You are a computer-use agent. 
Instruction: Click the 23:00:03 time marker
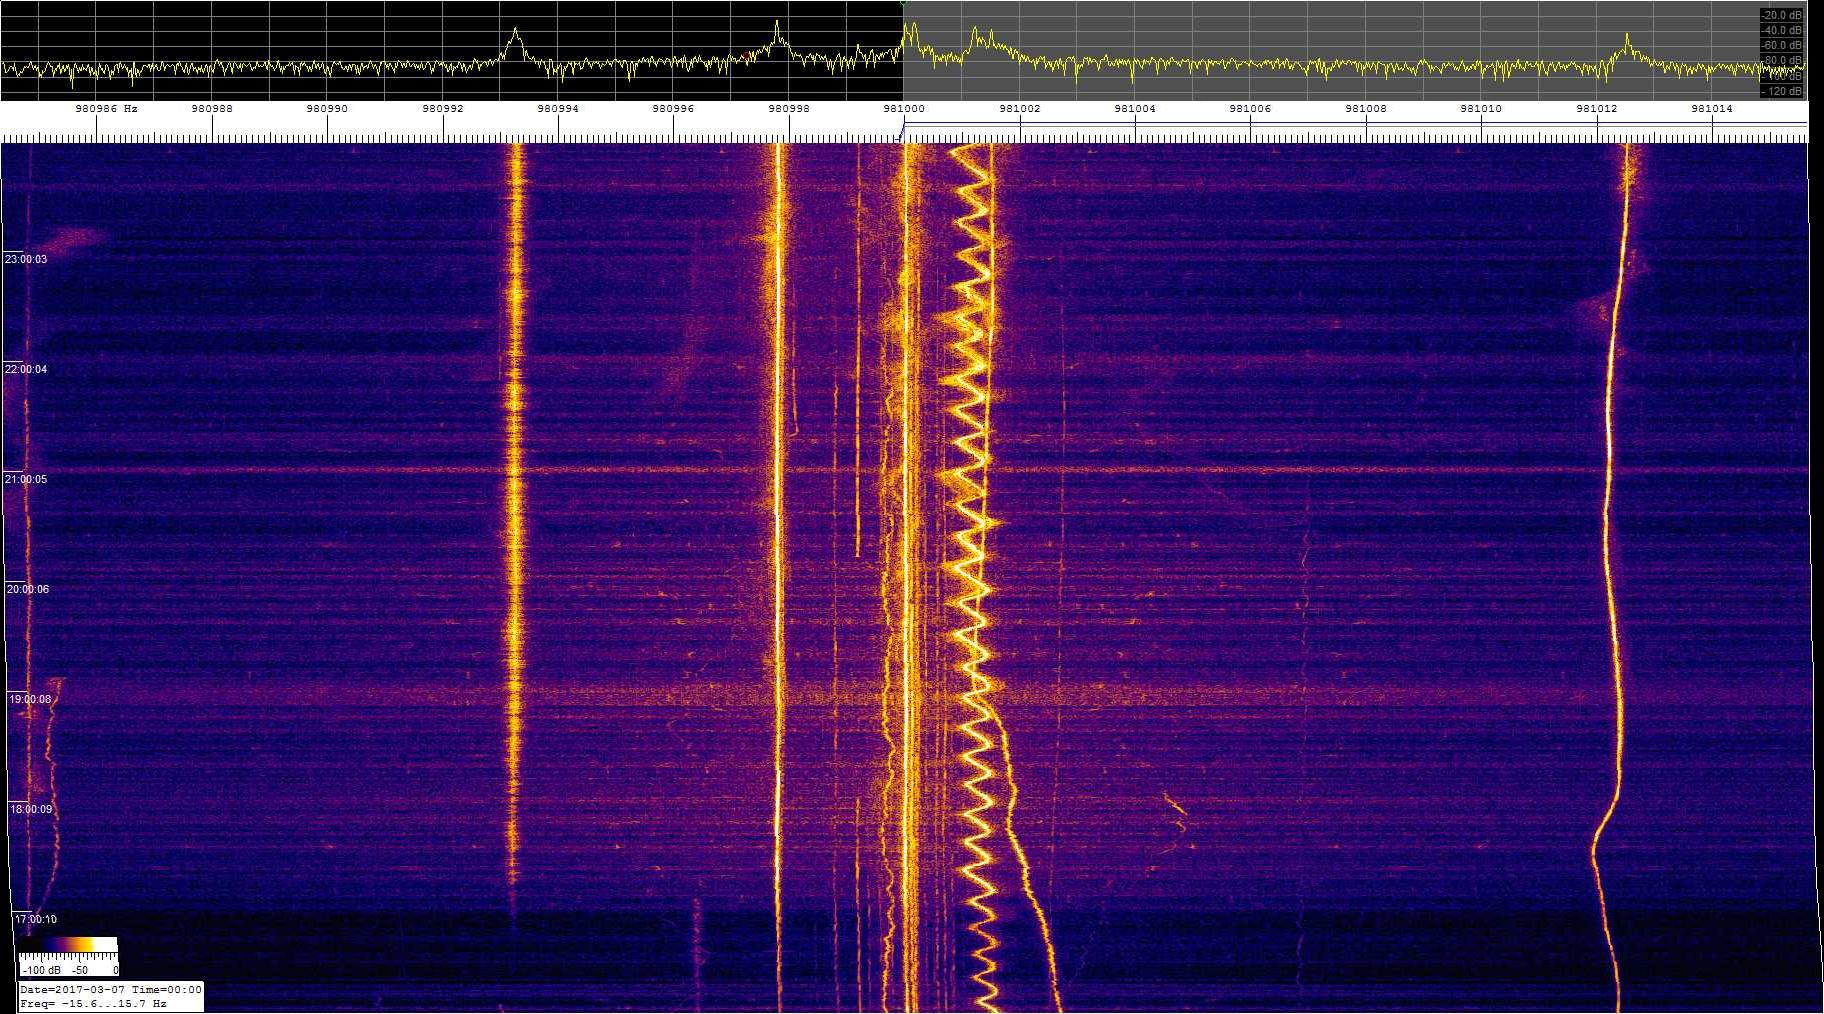26,259
